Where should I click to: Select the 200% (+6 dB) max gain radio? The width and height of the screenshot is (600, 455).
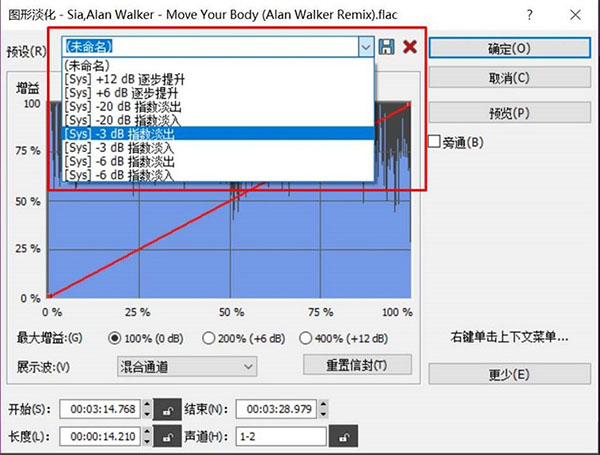click(210, 338)
